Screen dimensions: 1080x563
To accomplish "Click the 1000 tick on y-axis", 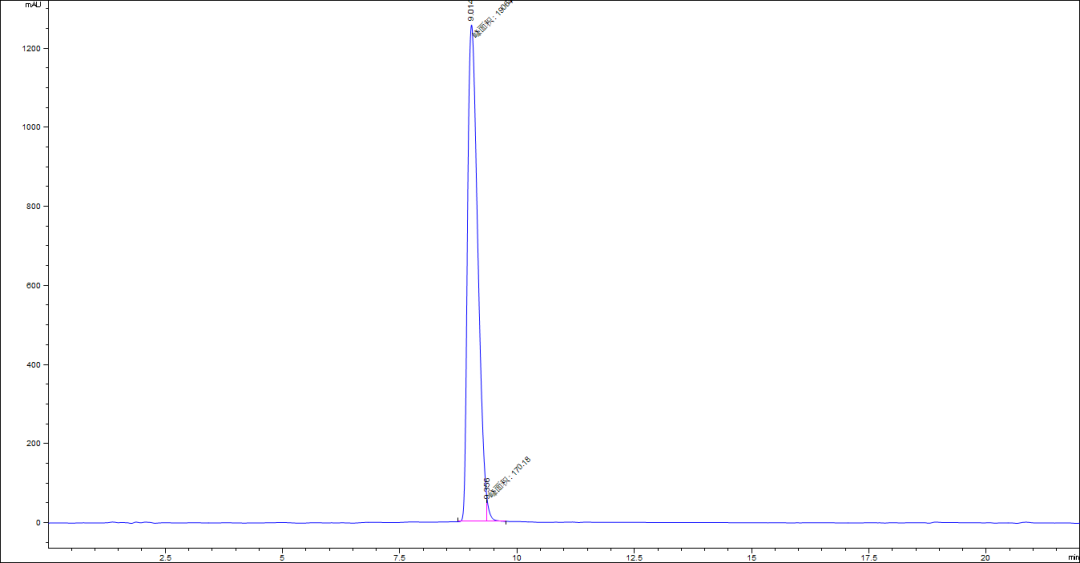I will click(x=31, y=127).
